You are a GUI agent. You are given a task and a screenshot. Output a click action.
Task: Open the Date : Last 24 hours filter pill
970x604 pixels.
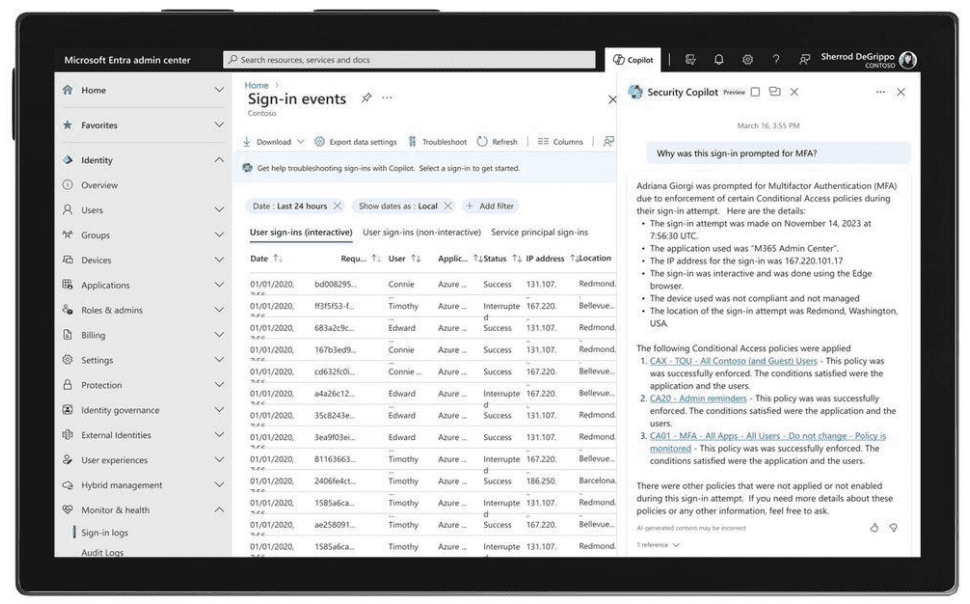(289, 205)
